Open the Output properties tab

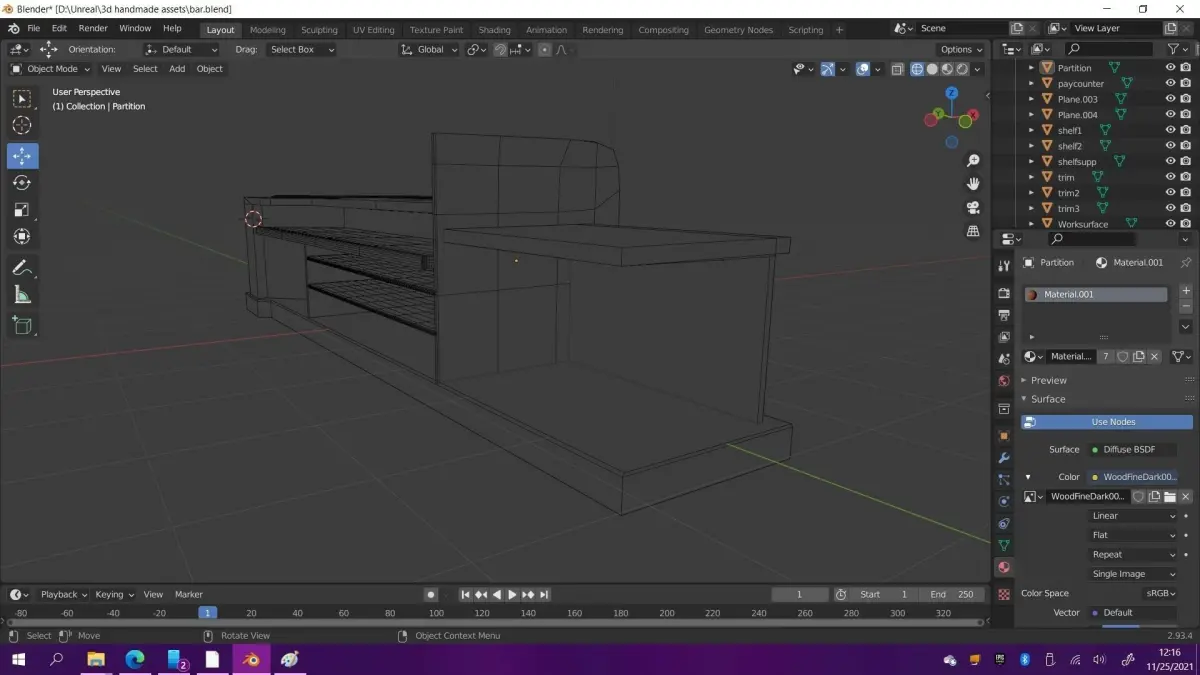(1004, 315)
